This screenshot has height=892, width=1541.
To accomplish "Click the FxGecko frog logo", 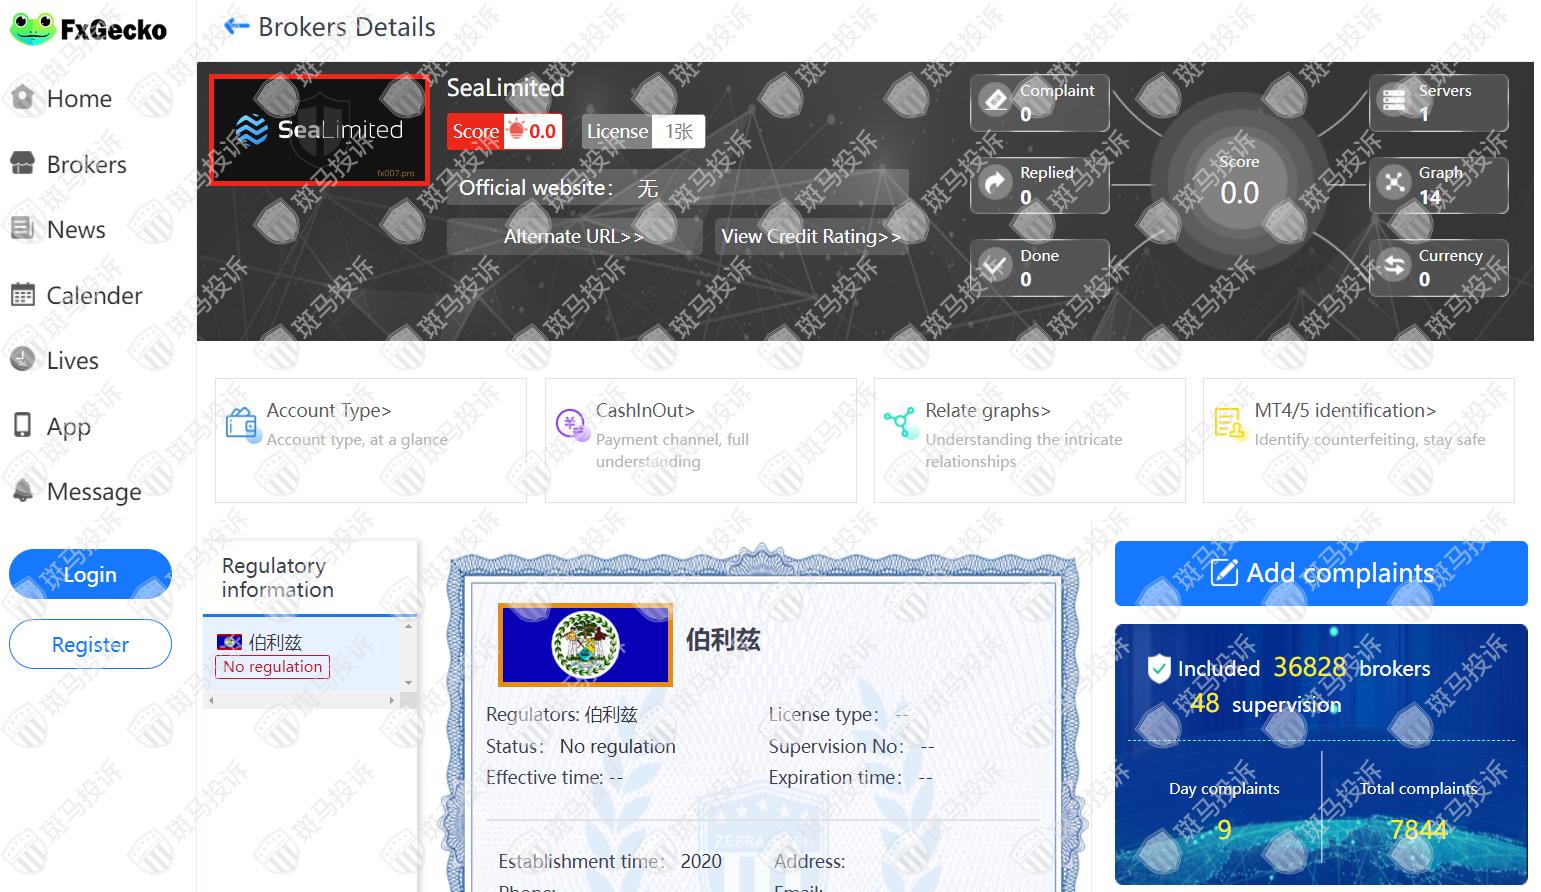I will tap(32, 28).
